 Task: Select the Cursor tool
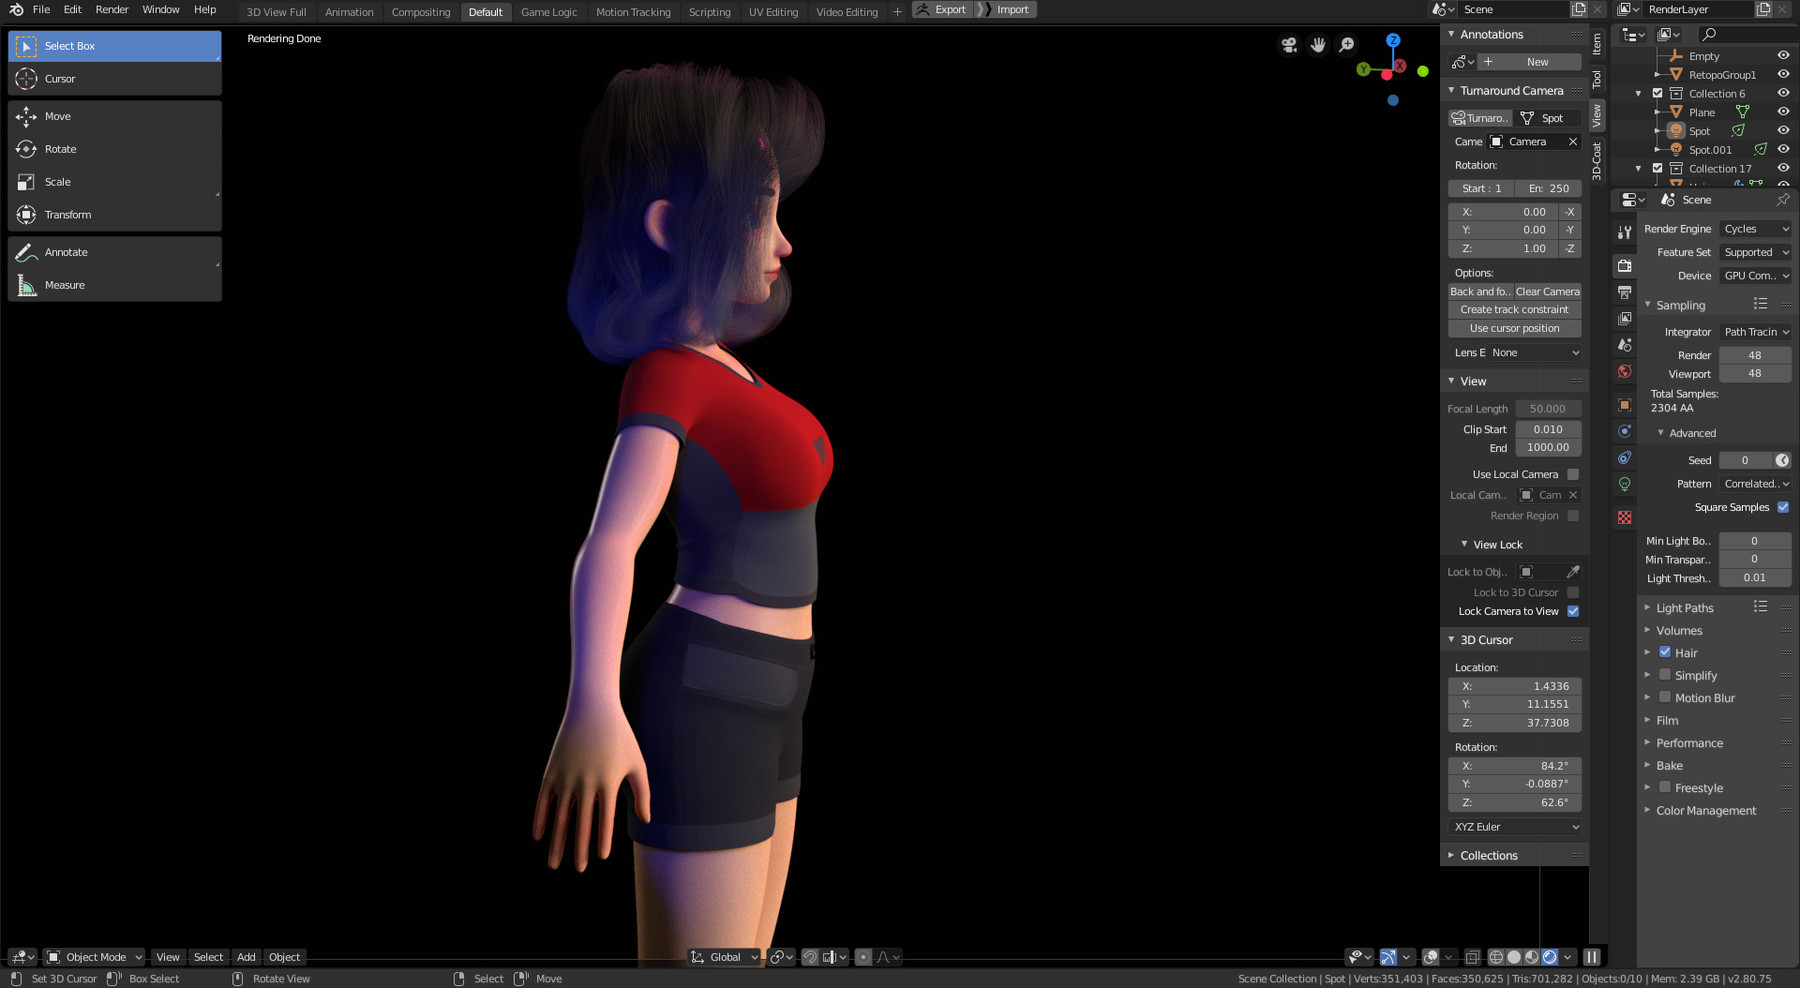pyautogui.click(x=114, y=79)
